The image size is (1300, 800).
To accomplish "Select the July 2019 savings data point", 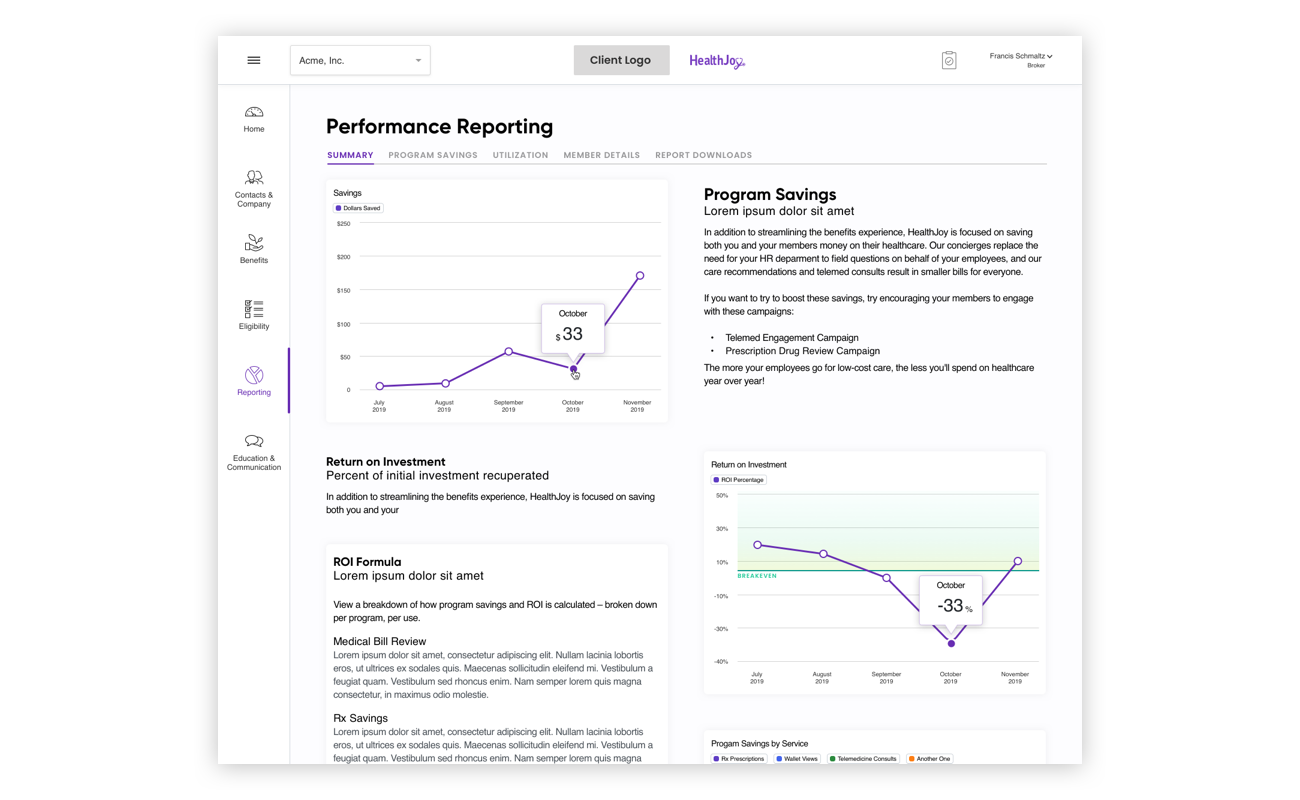I will point(380,386).
